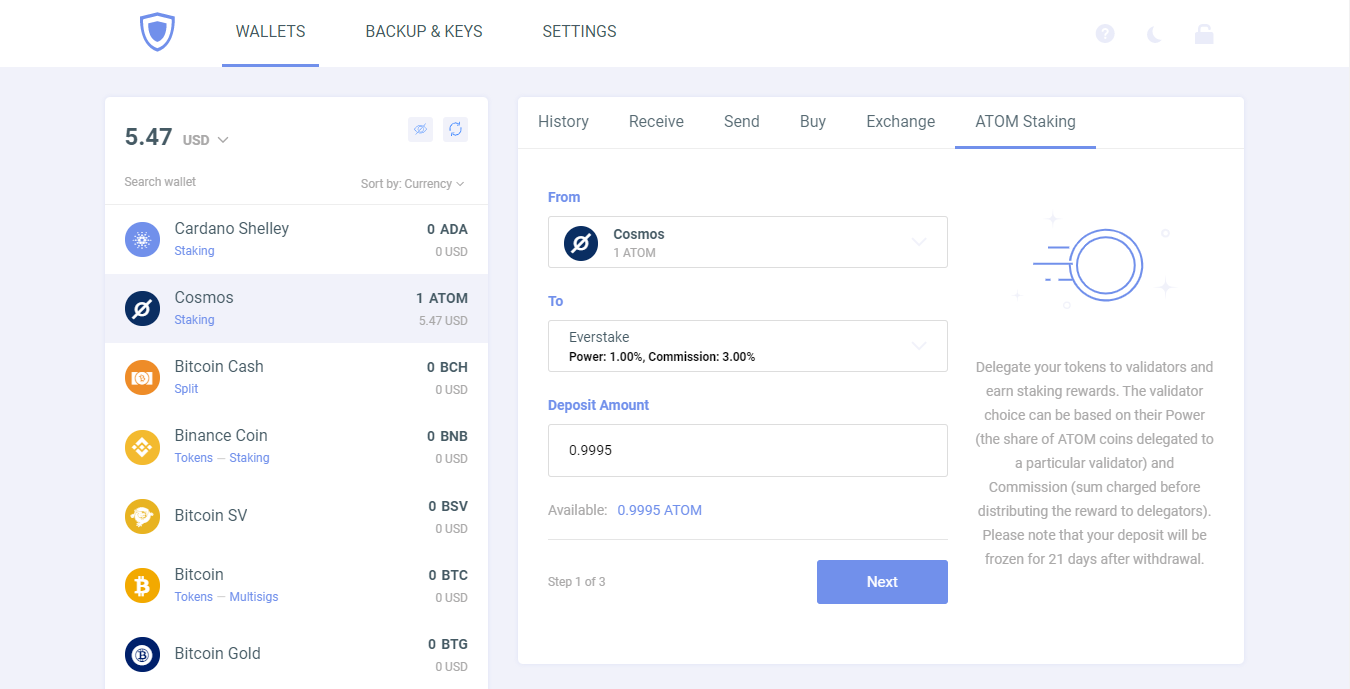The image size is (1350, 689).
Task: Click the 0 BCH balance
Action: pos(447,367)
